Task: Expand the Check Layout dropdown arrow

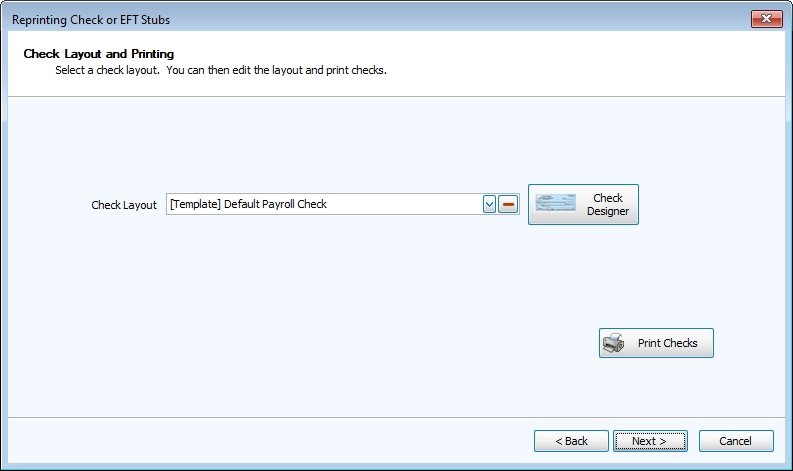Action: click(x=490, y=204)
